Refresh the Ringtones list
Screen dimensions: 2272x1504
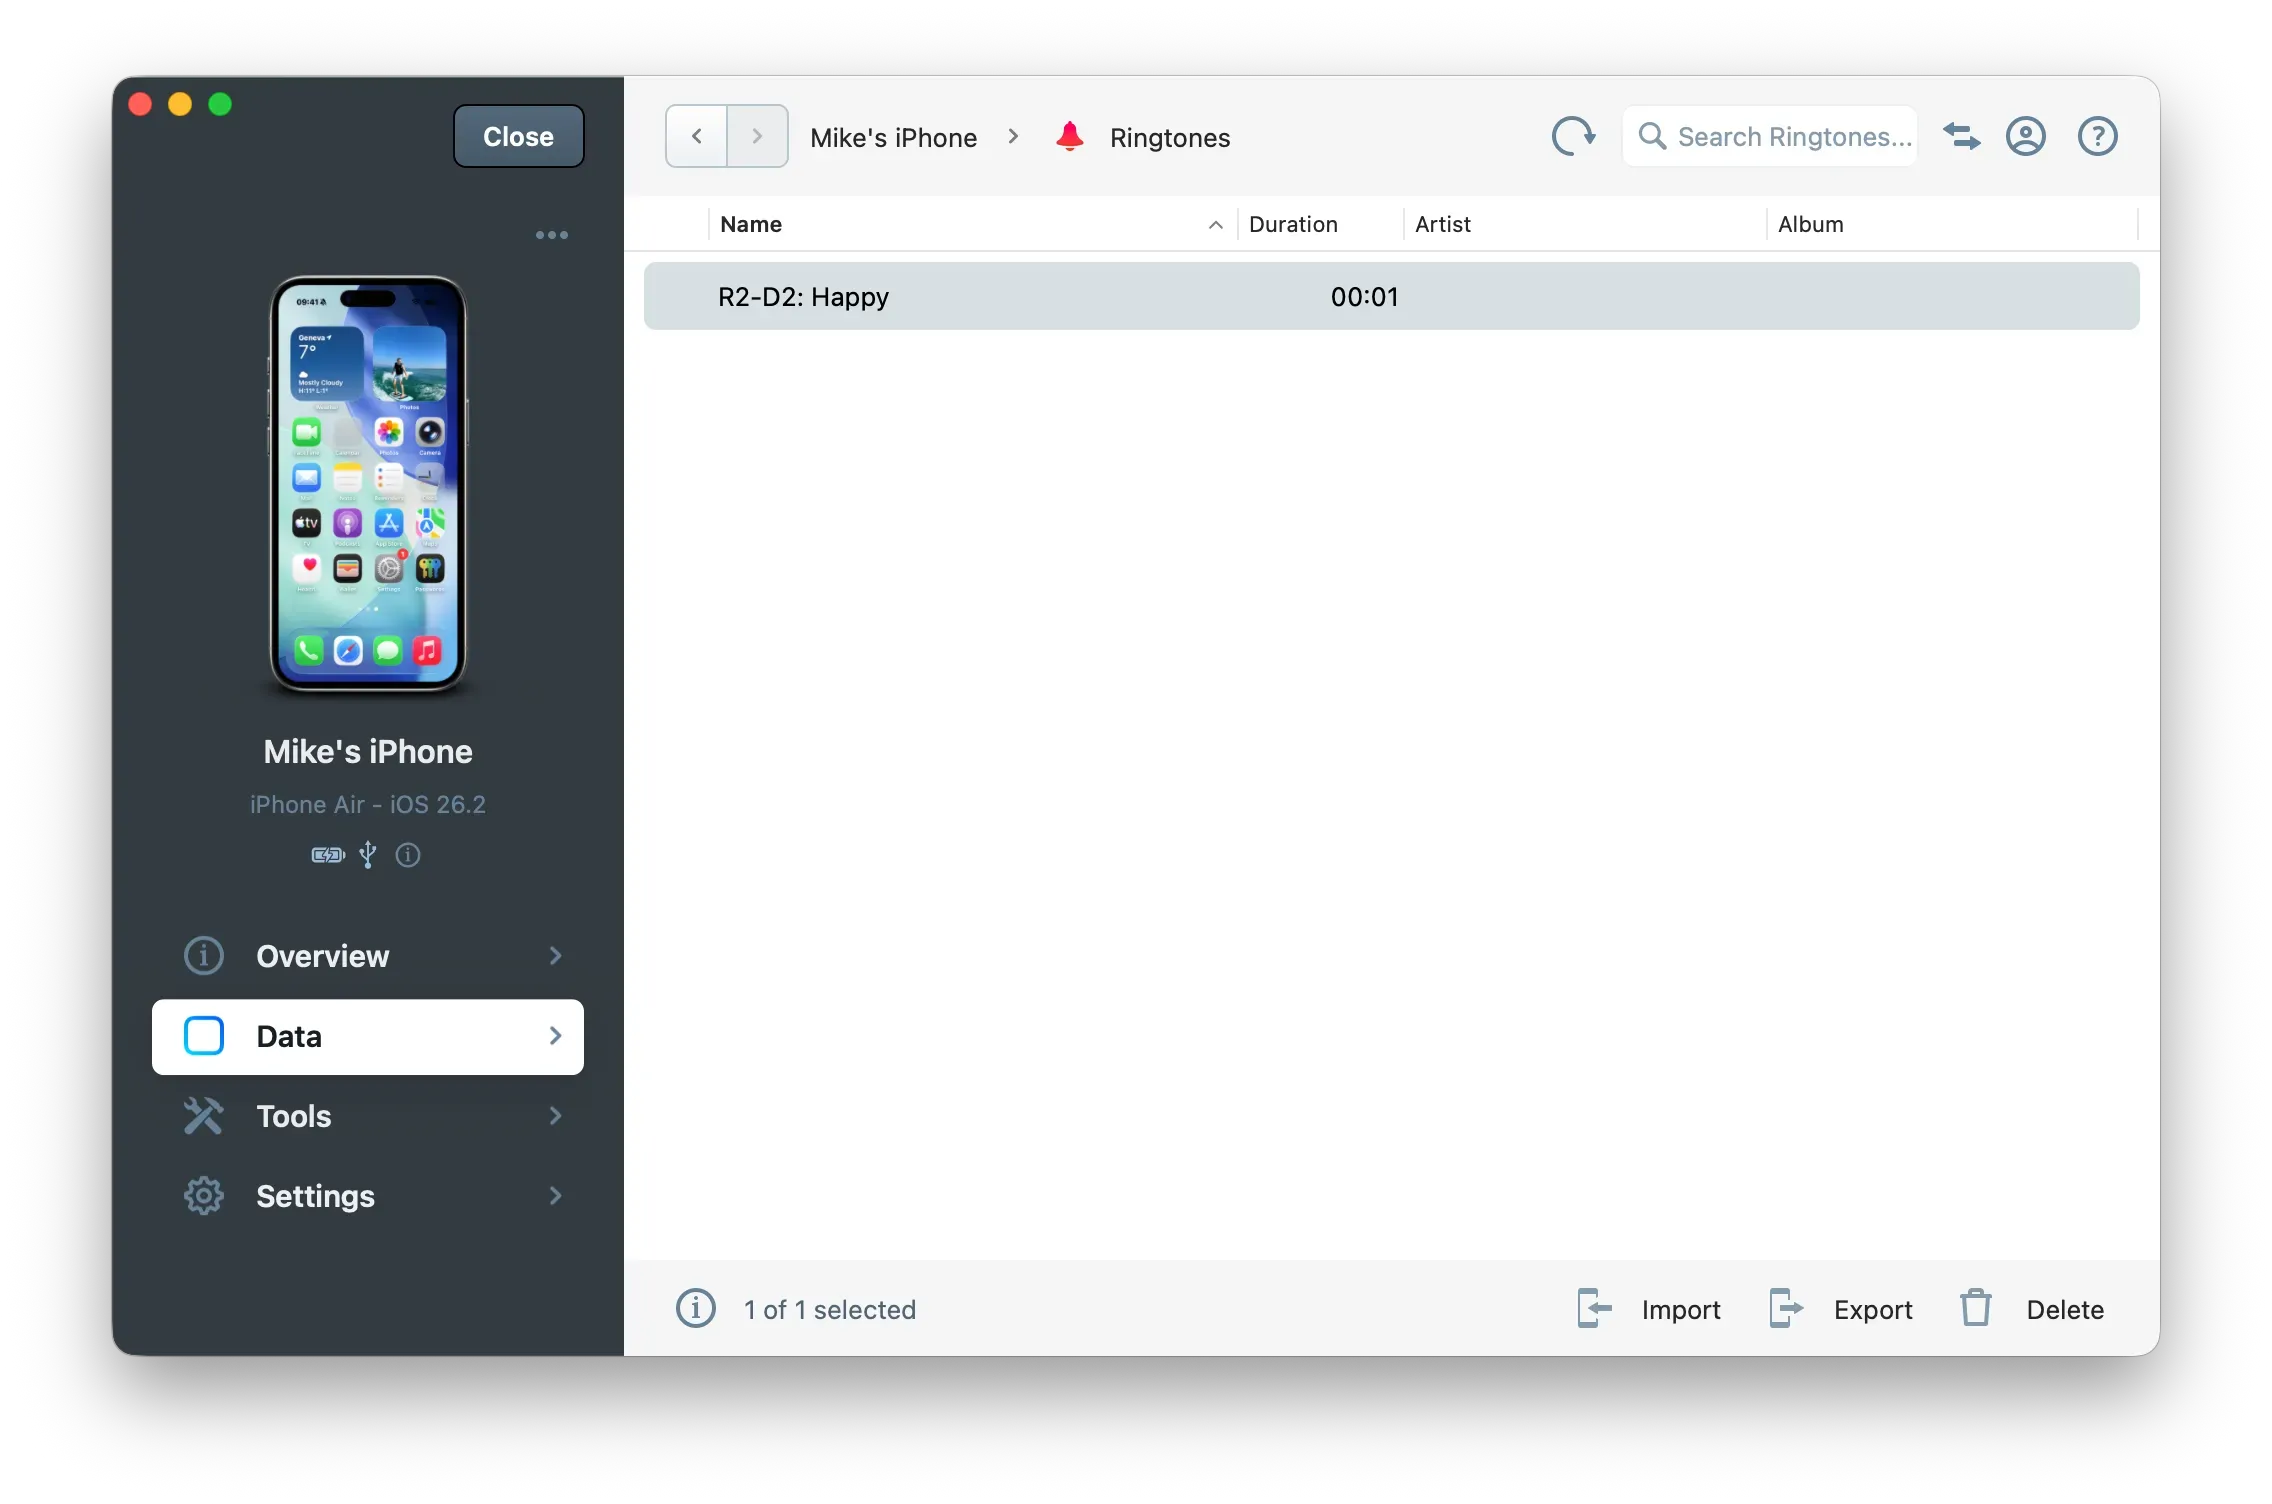pos(1573,136)
